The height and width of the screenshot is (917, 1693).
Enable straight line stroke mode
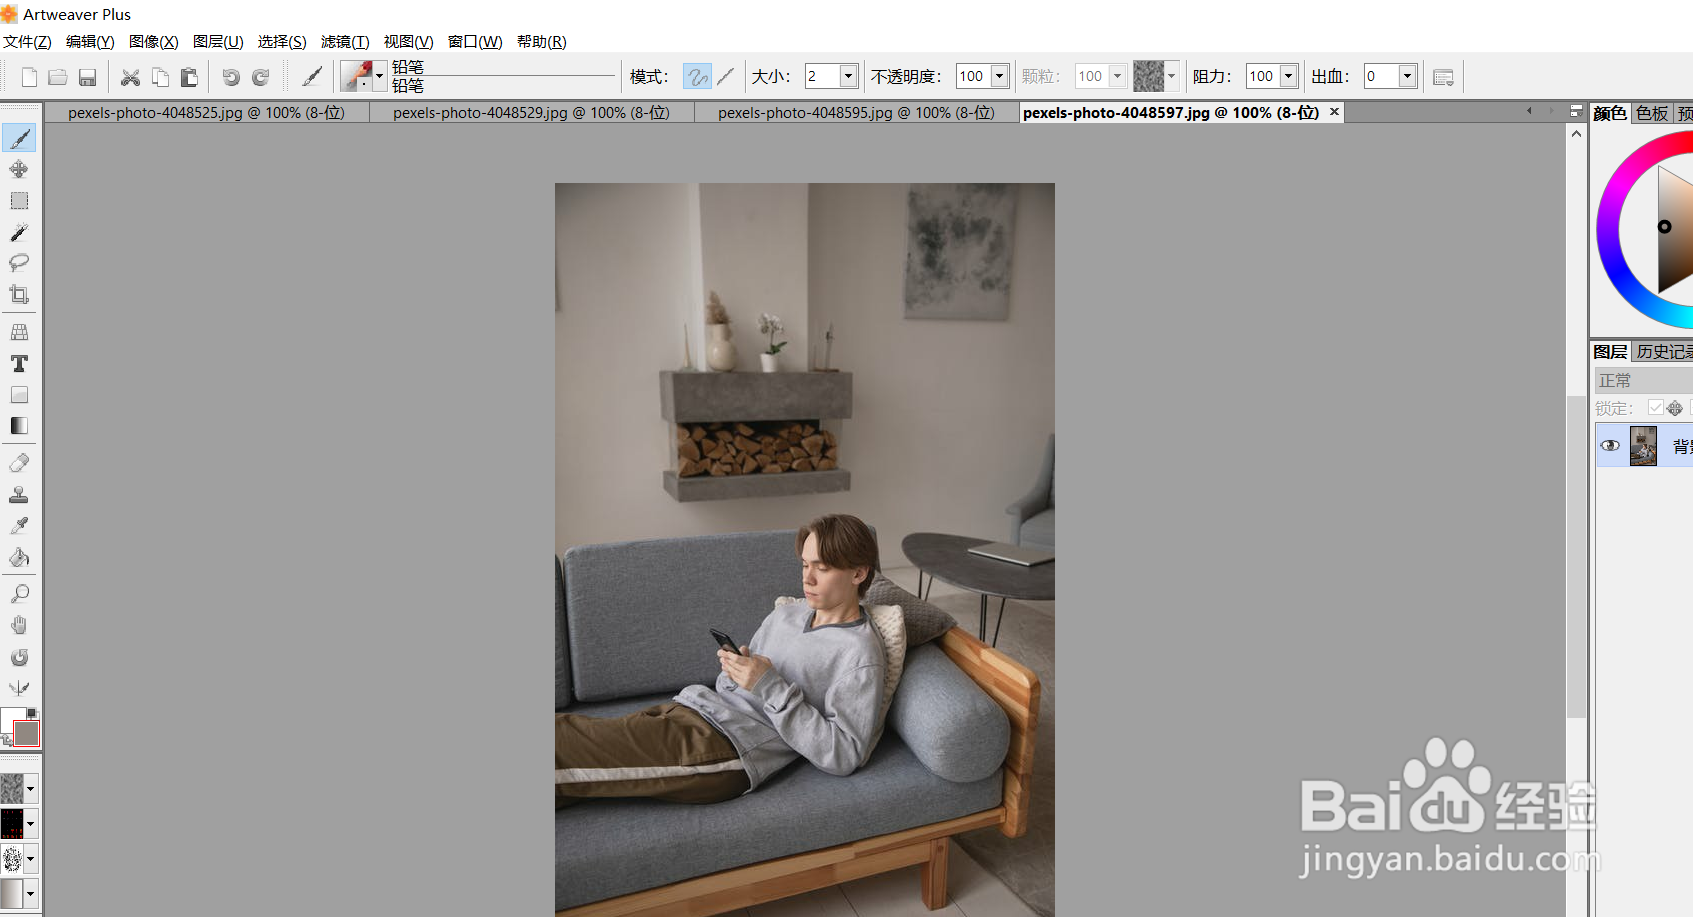[x=725, y=76]
